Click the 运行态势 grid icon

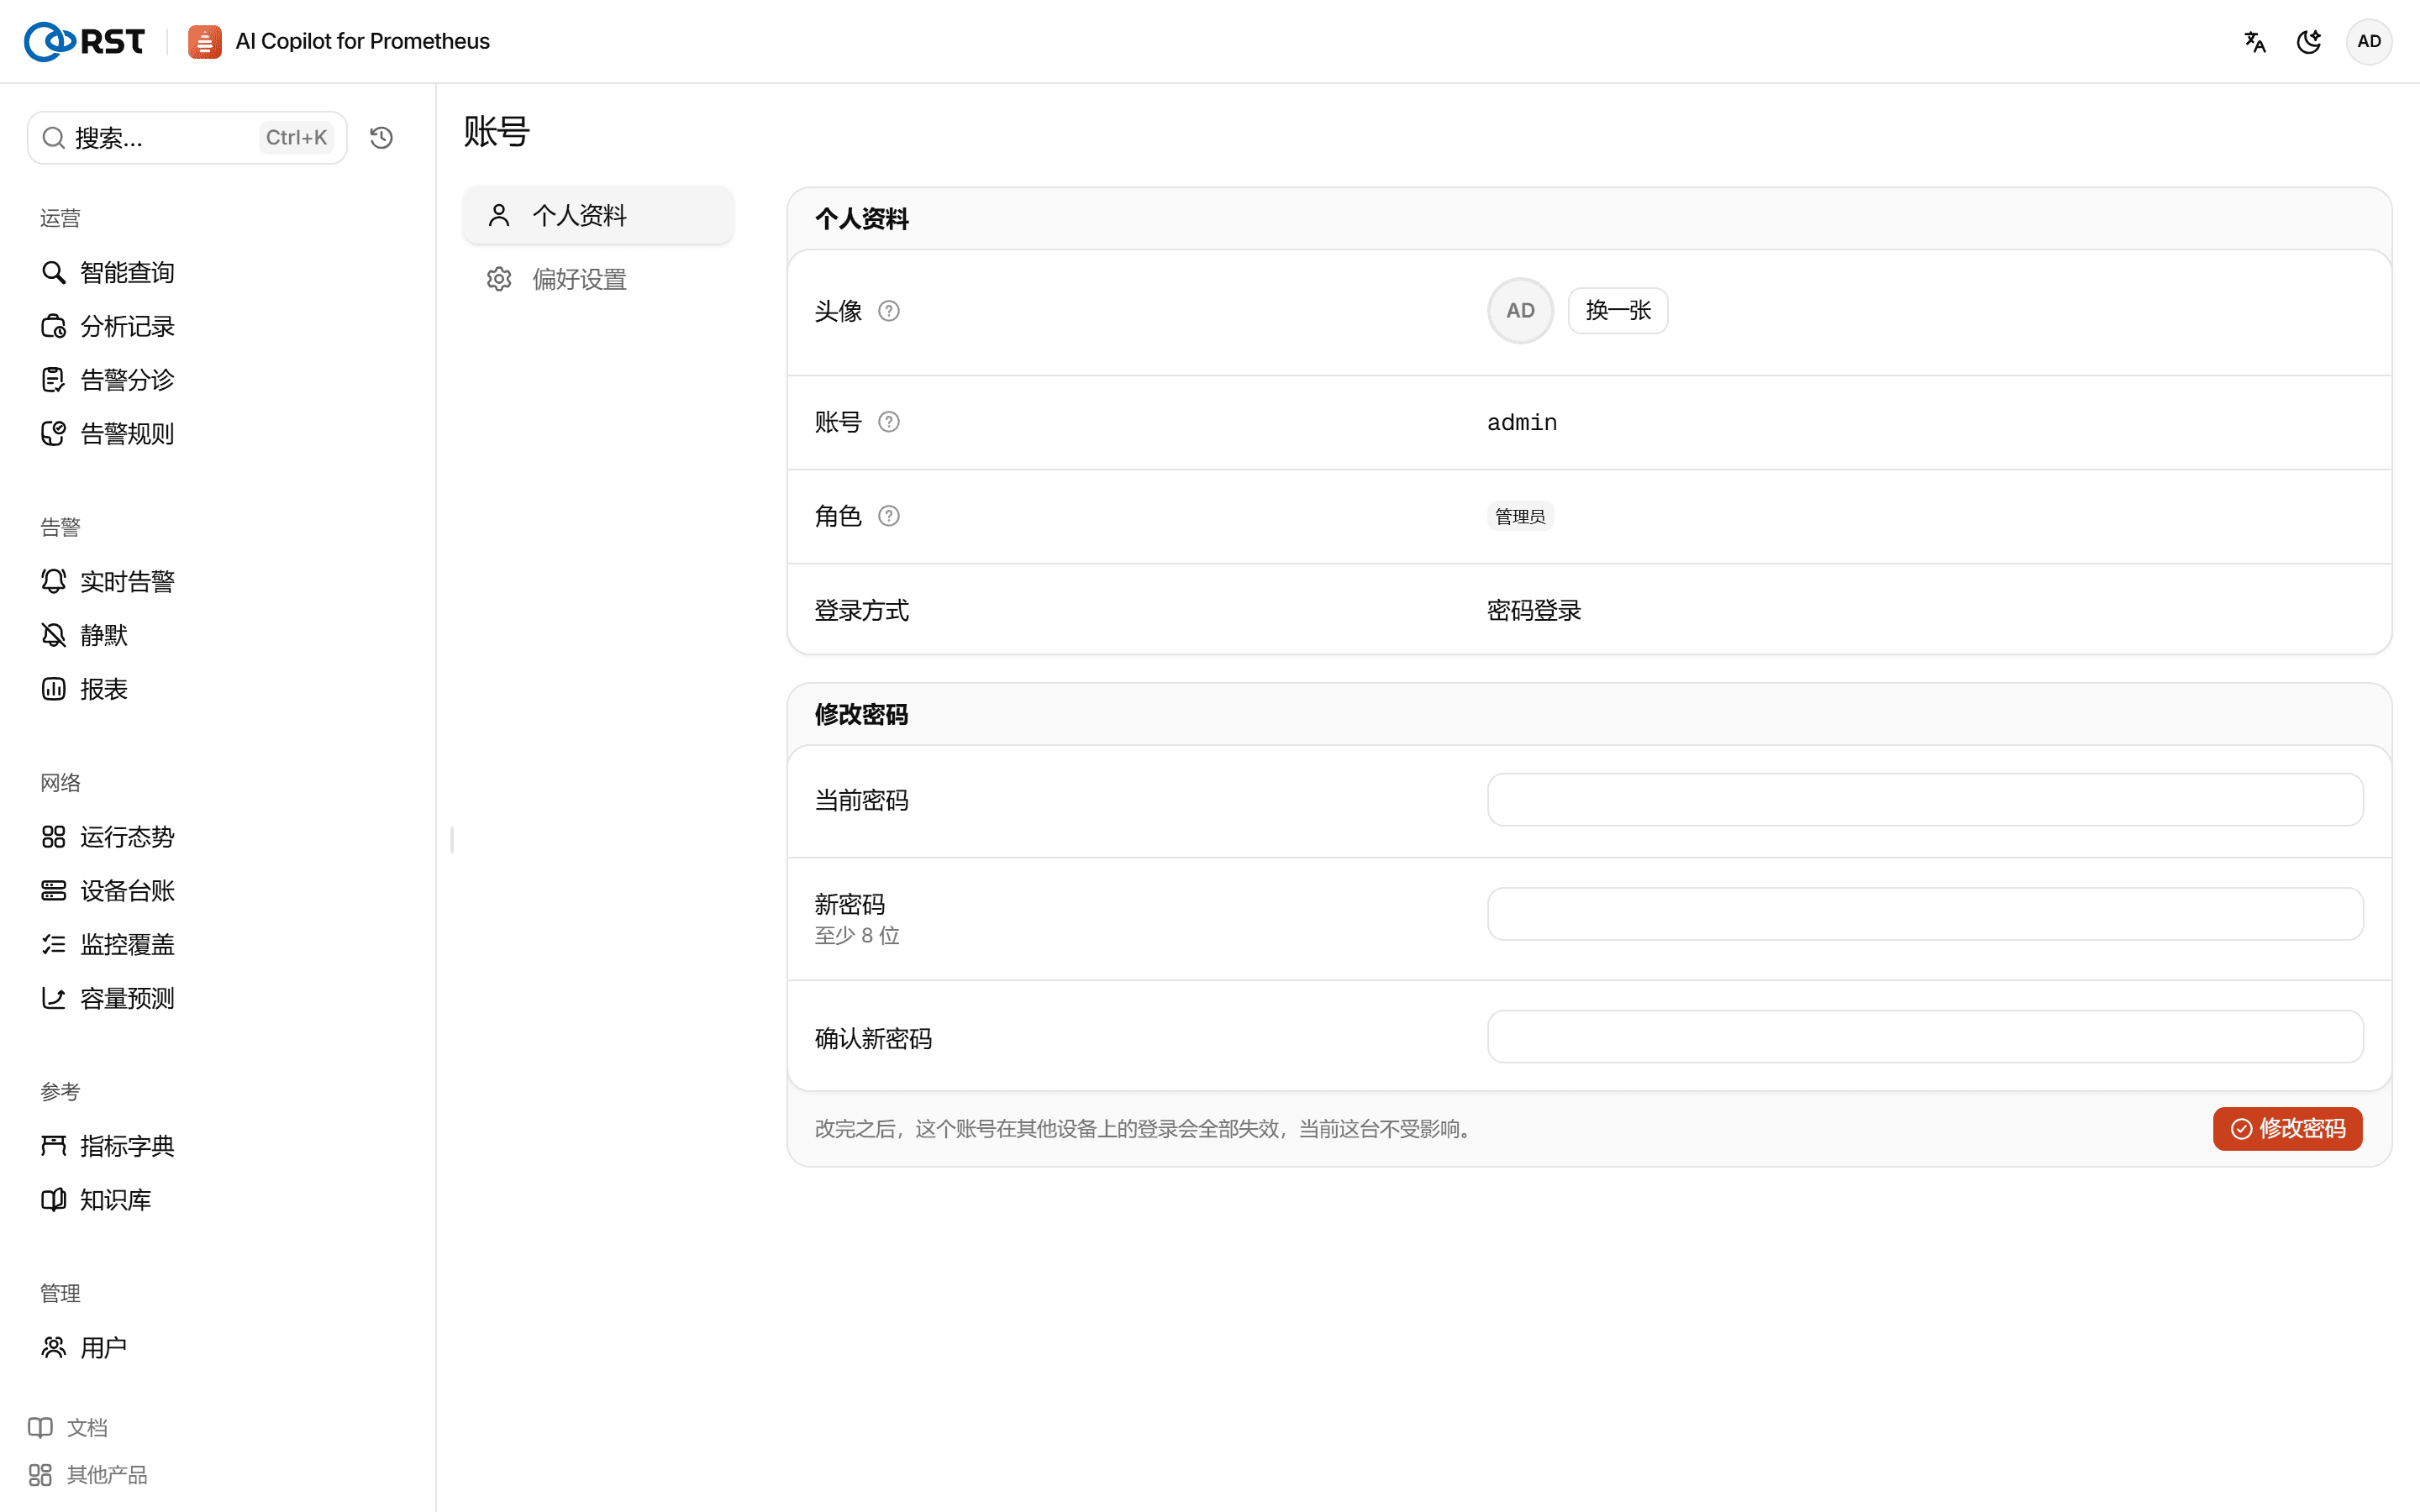(x=54, y=837)
